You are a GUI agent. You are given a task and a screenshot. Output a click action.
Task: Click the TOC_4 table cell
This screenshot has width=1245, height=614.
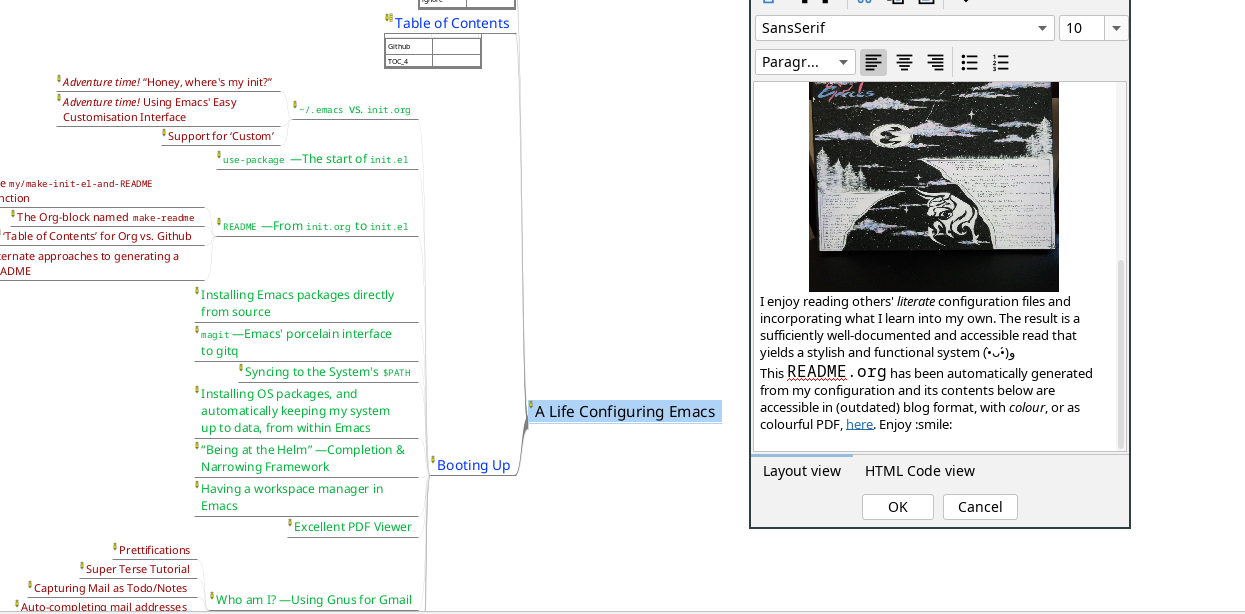tap(409, 61)
